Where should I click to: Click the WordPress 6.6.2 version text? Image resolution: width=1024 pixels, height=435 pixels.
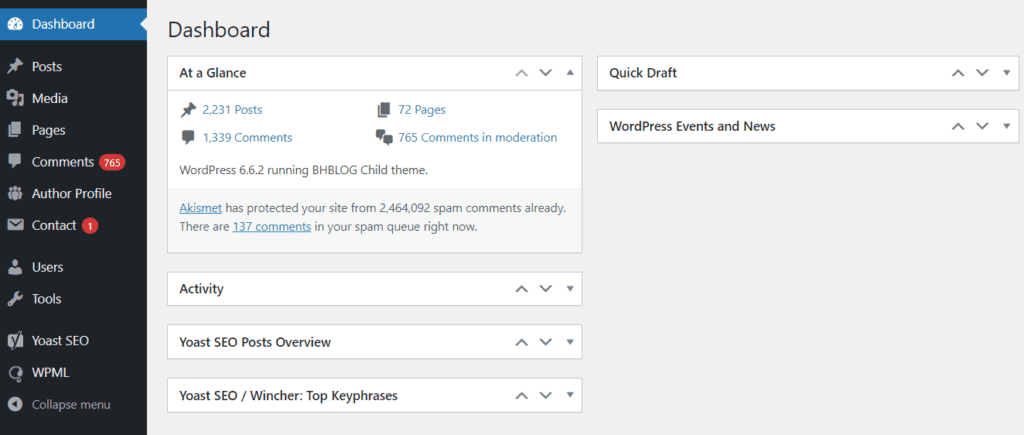304,170
